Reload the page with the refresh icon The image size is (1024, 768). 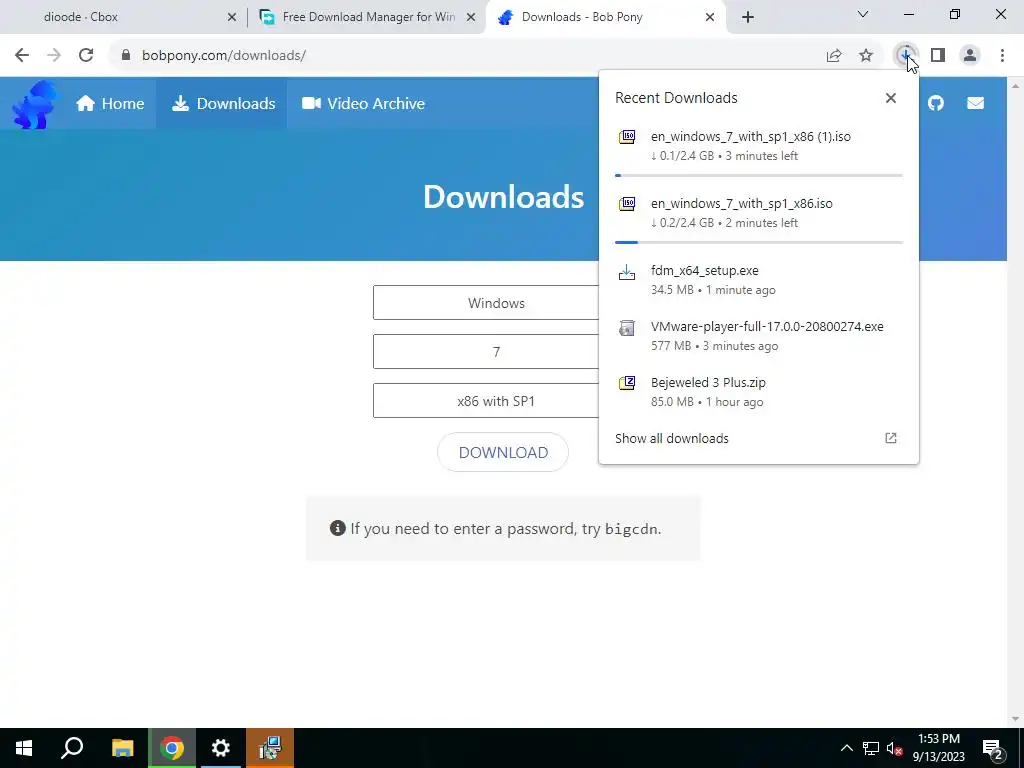tap(86, 56)
